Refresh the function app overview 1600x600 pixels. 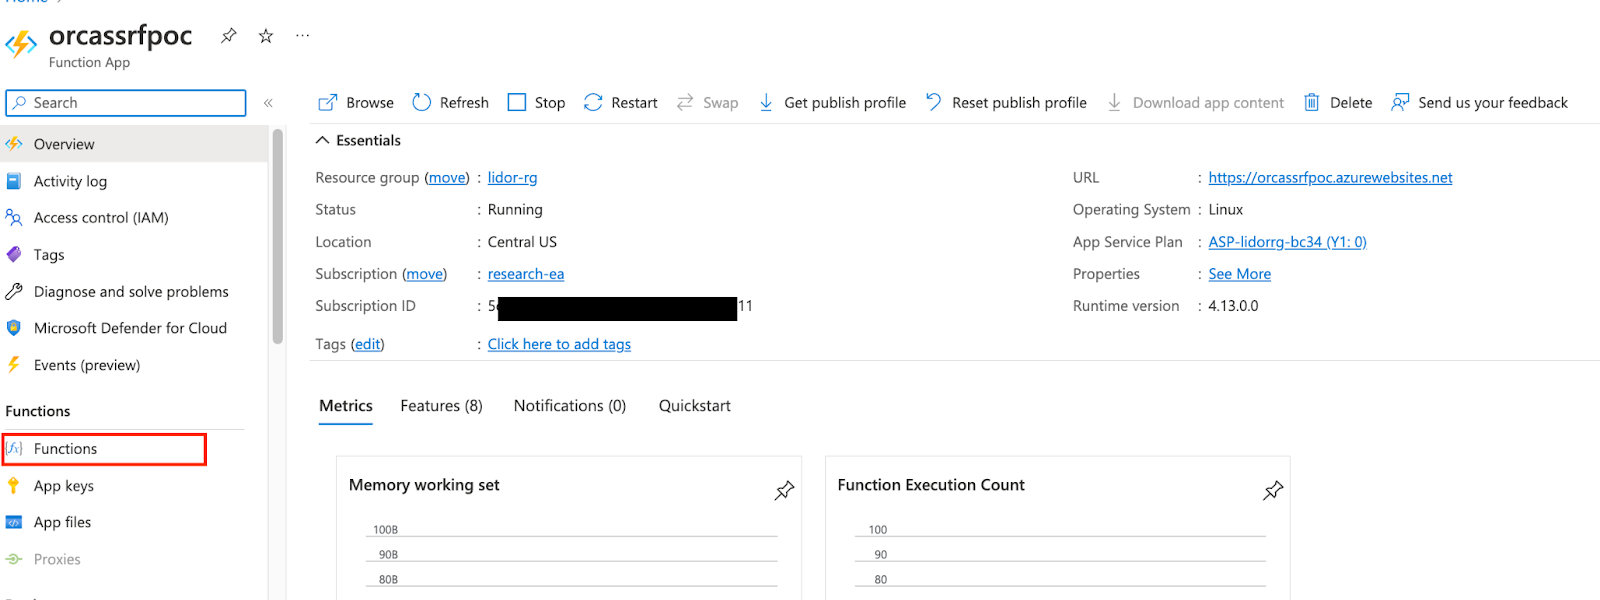coord(451,103)
